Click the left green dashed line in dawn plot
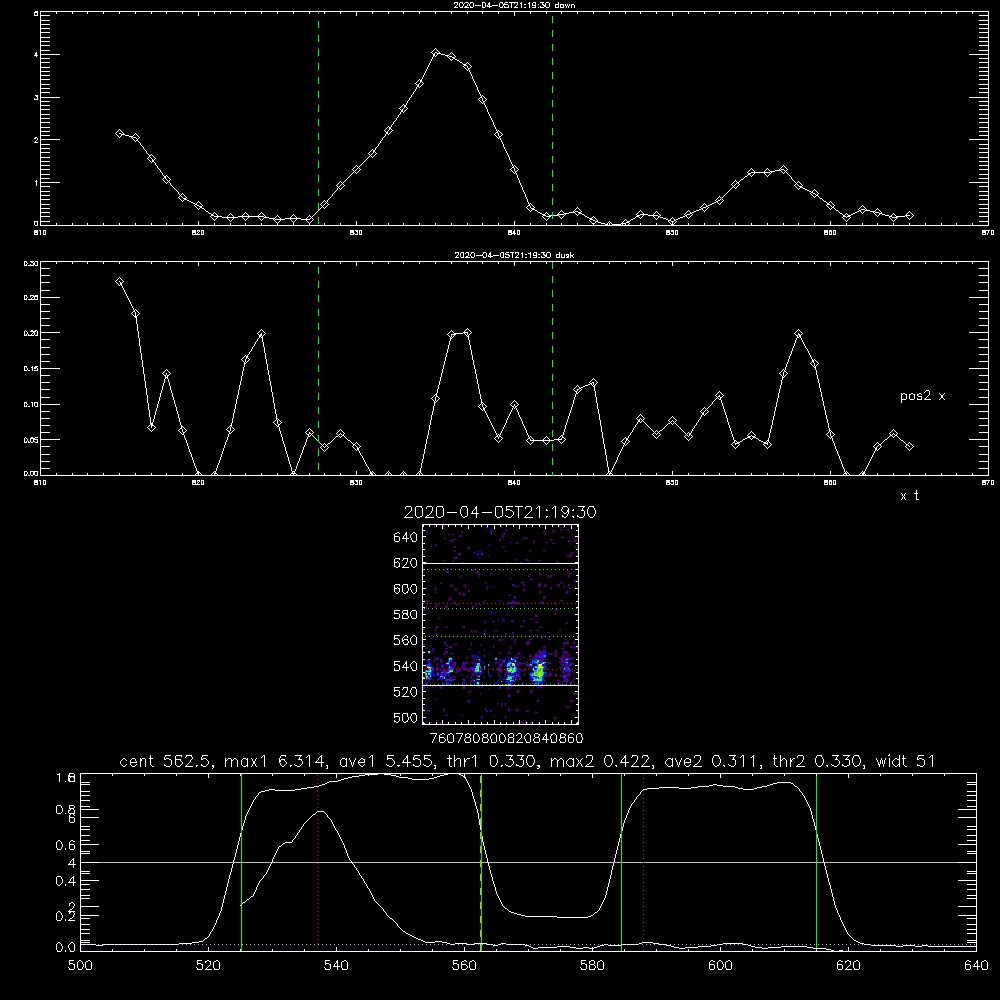The image size is (1000, 1000). 318,119
